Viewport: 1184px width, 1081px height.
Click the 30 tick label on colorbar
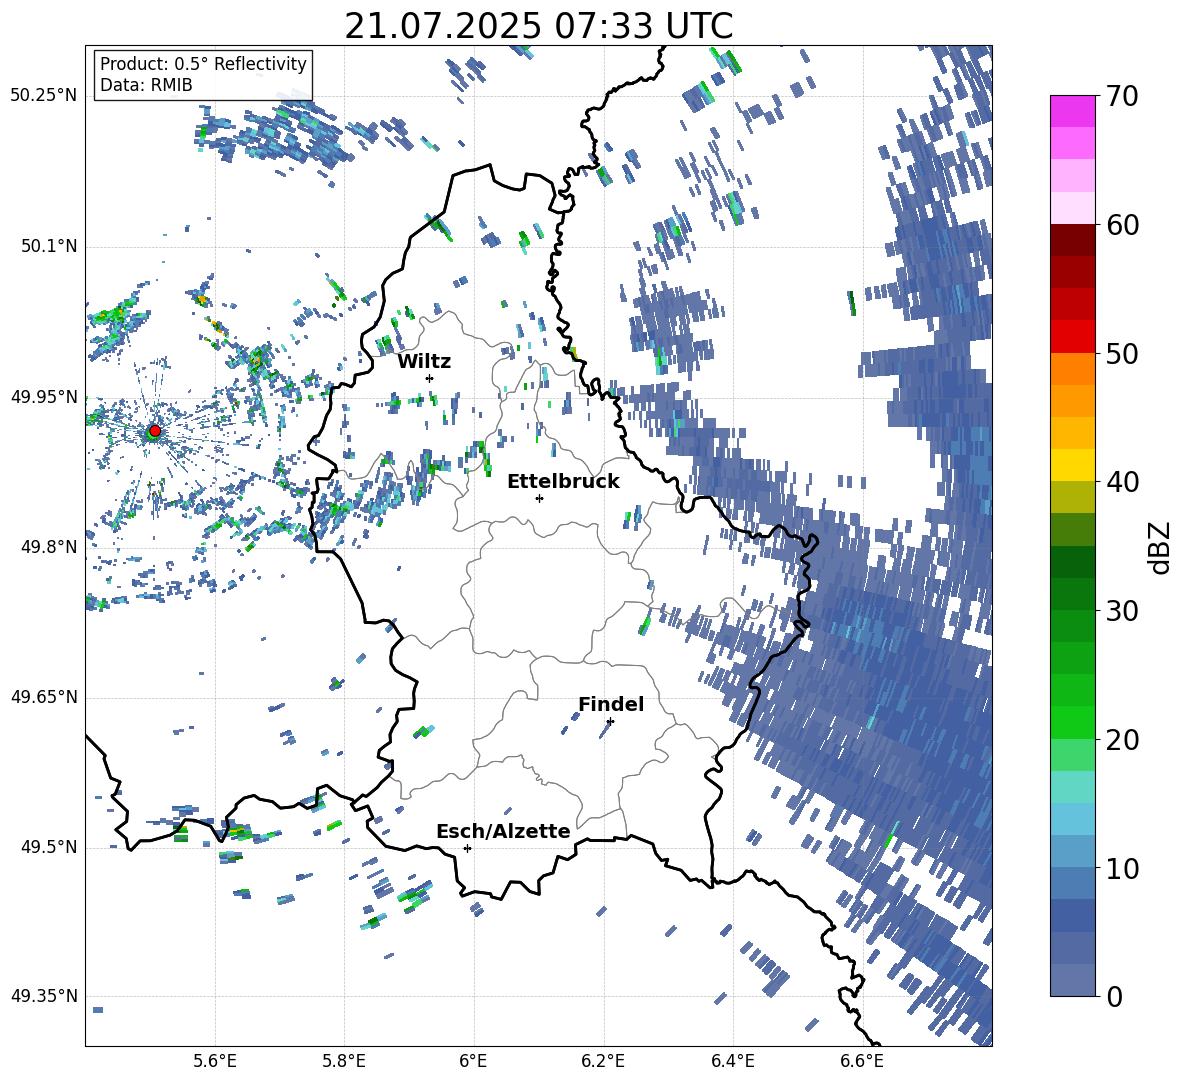pyautogui.click(x=1121, y=610)
